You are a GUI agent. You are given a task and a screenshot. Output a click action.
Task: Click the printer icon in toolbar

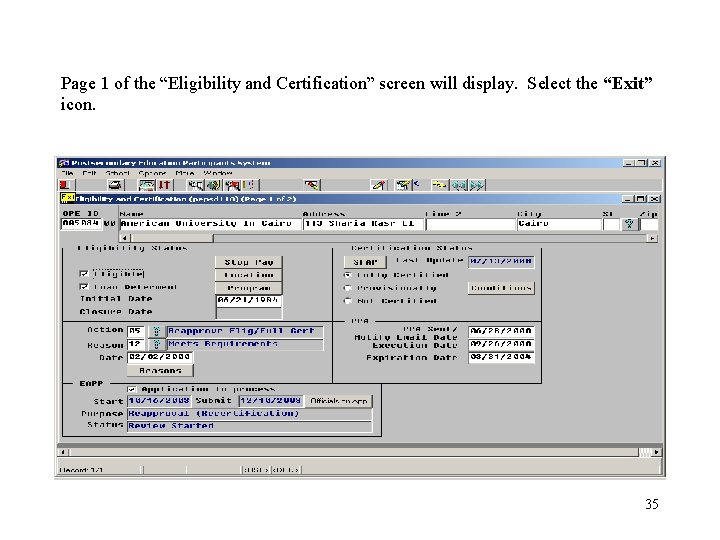[115, 185]
